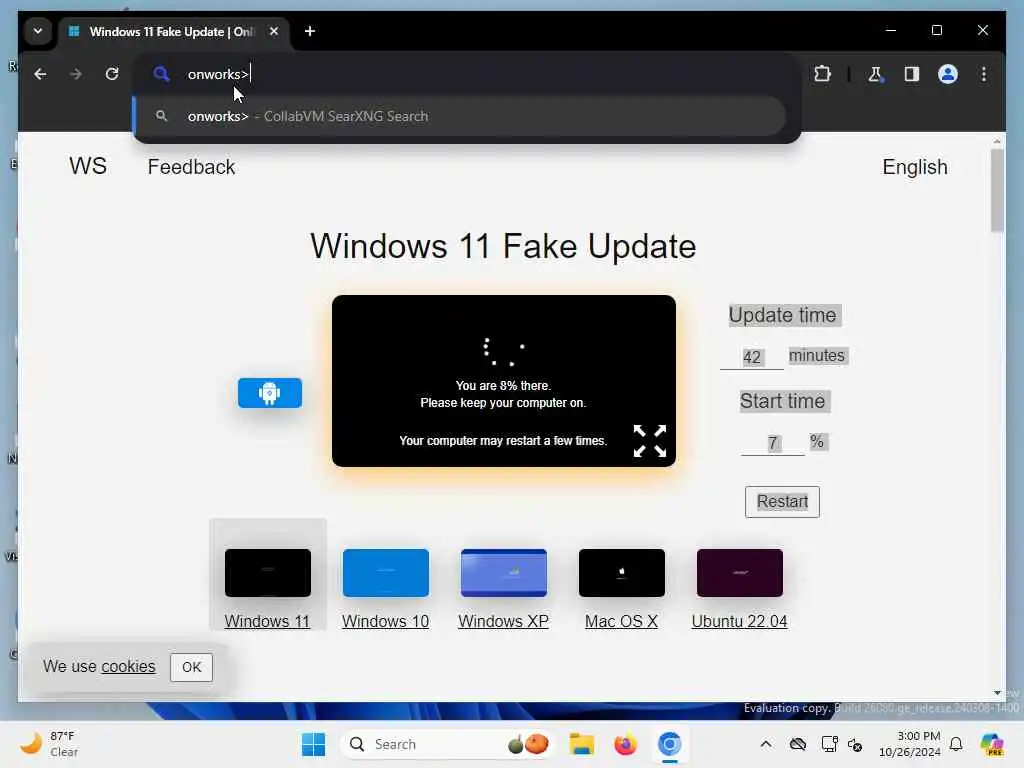Edit the start time percent field
Image resolution: width=1024 pixels, height=768 pixels.
pyautogui.click(x=773, y=443)
